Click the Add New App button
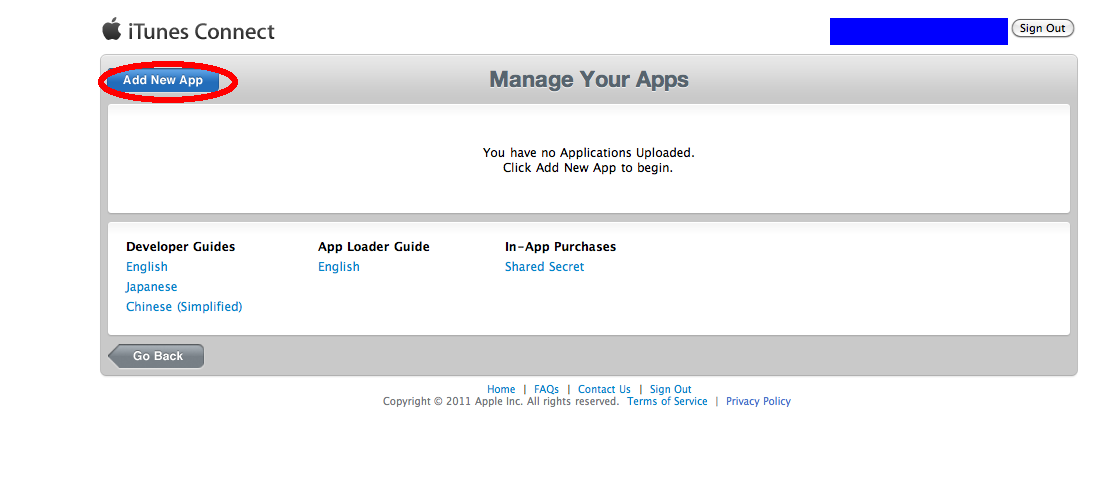 (x=163, y=81)
